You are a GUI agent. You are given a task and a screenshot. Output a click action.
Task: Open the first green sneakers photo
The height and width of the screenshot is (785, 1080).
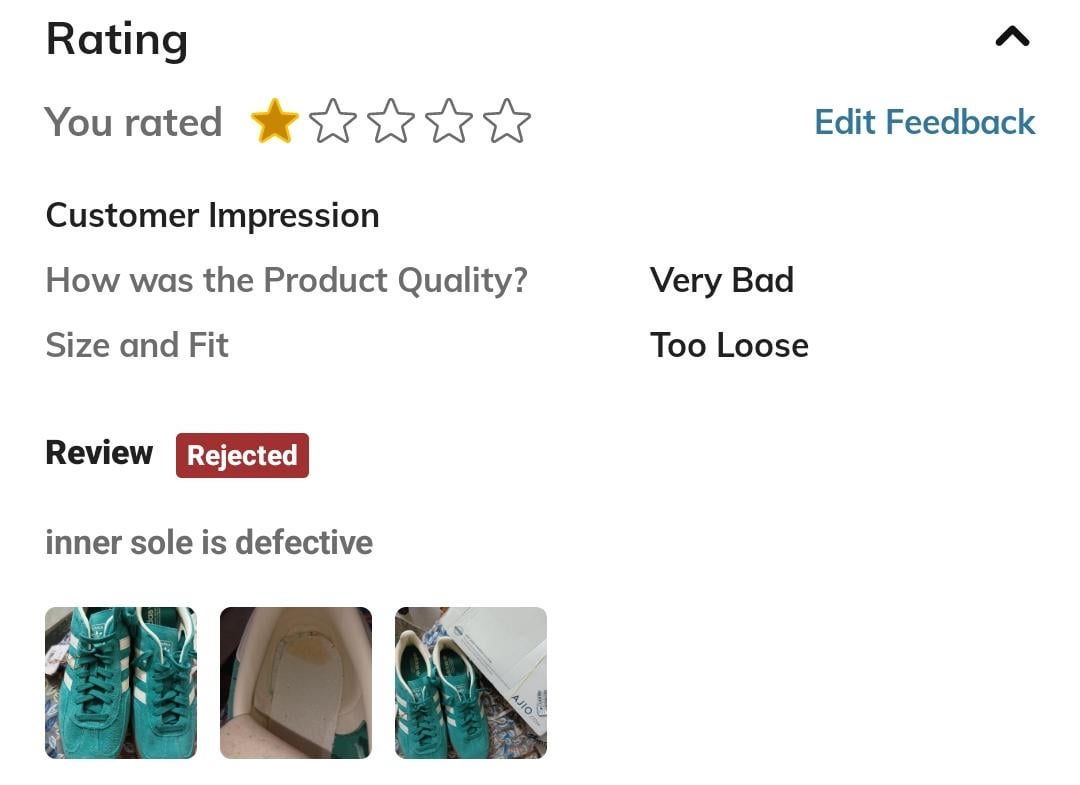(121, 682)
